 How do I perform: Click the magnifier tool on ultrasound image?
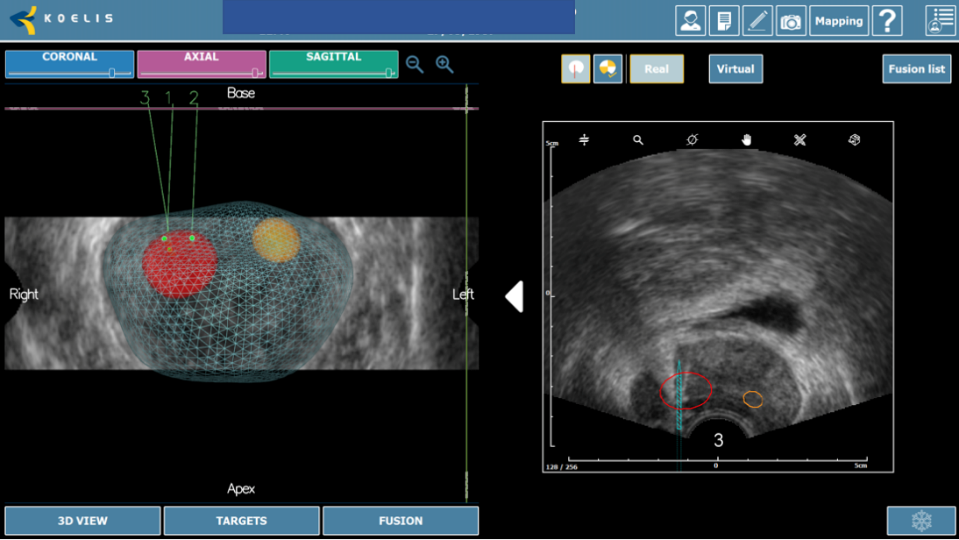(638, 140)
